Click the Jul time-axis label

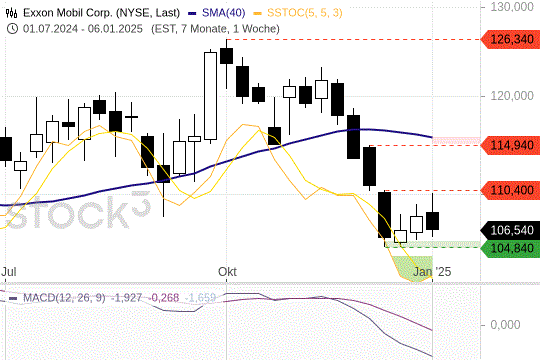point(9,271)
